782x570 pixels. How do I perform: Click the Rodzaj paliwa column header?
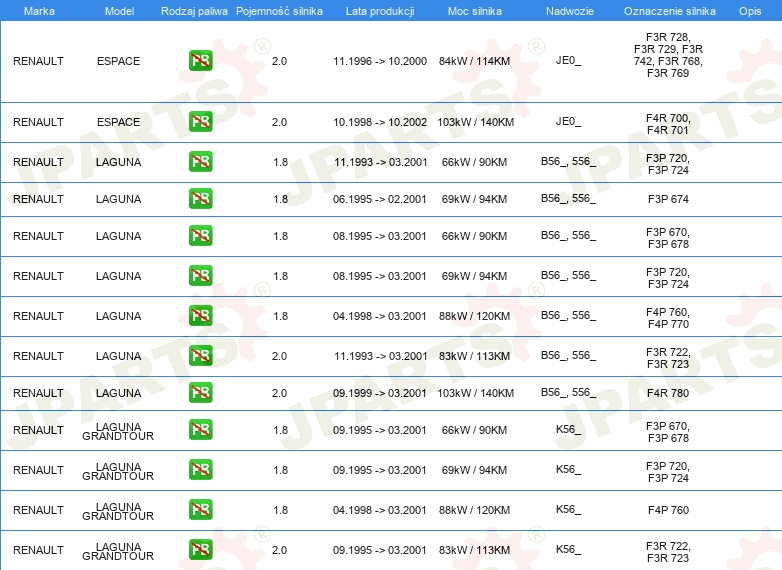(194, 10)
